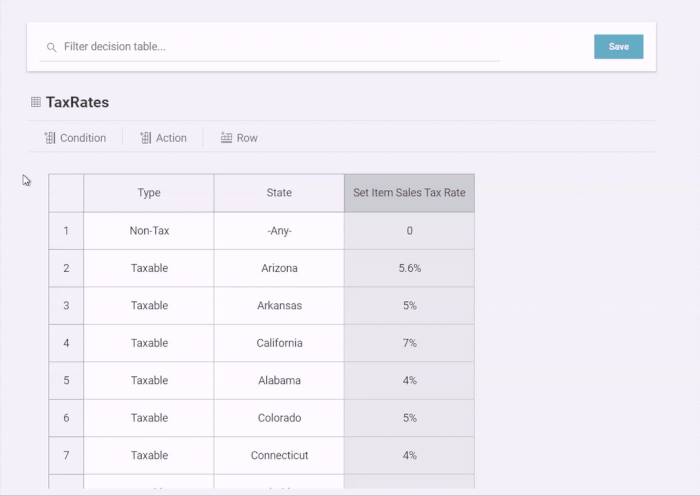Click the add Condition icon

pyautogui.click(x=50, y=138)
